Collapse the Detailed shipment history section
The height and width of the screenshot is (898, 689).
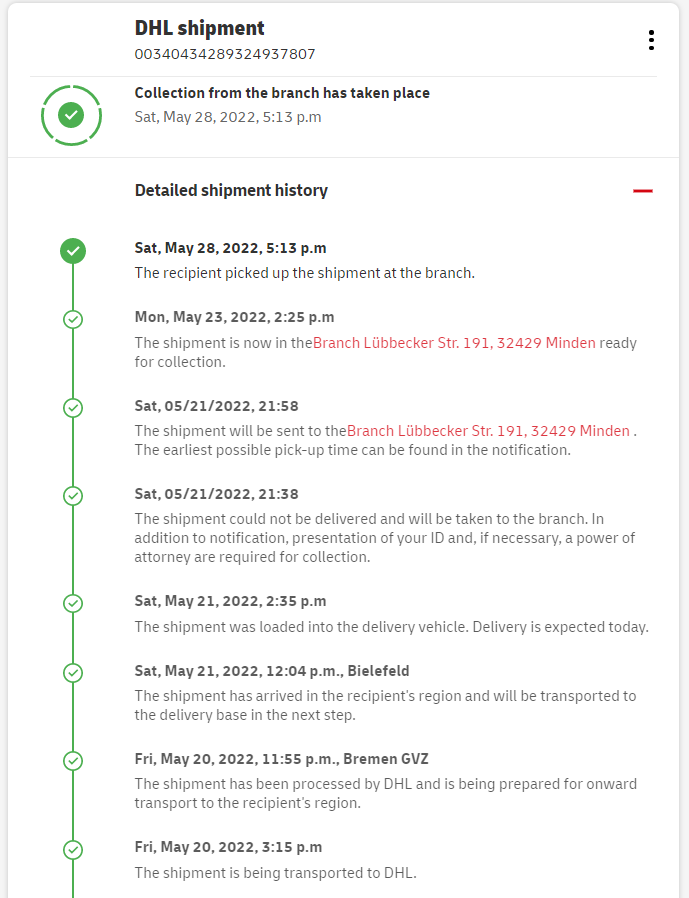(642, 191)
